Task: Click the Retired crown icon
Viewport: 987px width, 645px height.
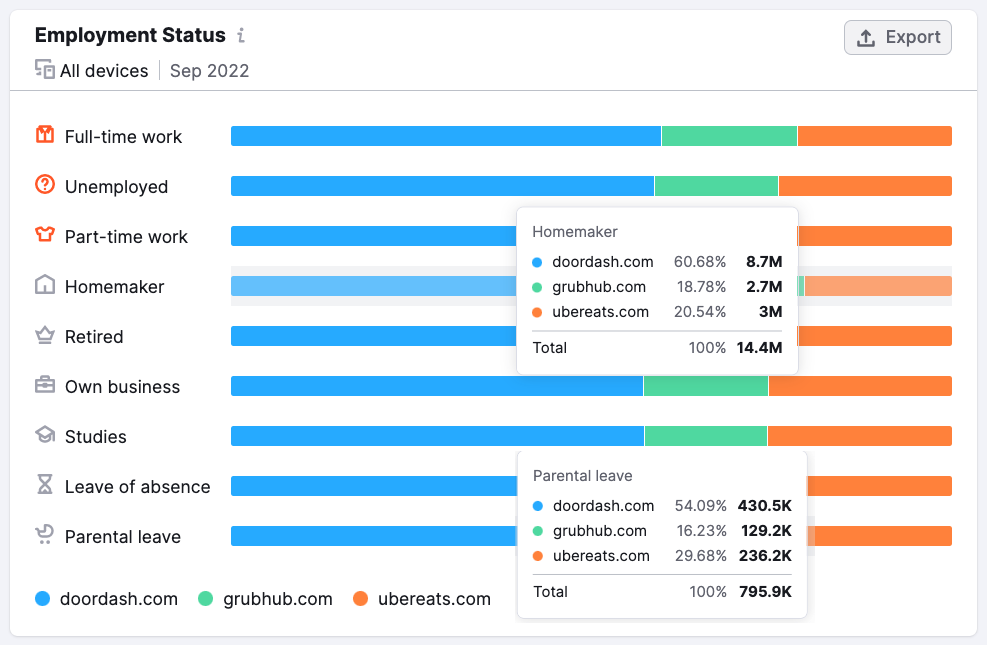Action: pos(45,335)
